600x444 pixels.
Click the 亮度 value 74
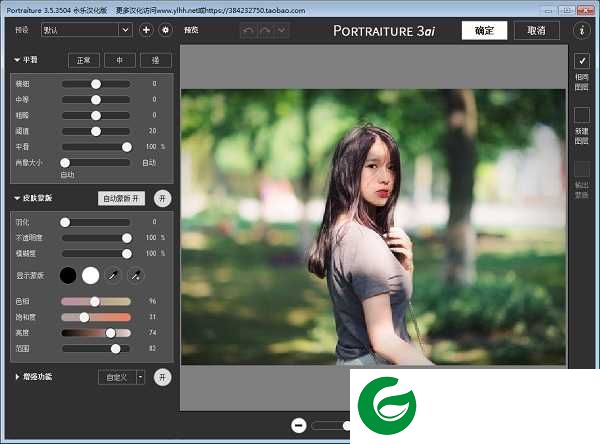pos(153,333)
